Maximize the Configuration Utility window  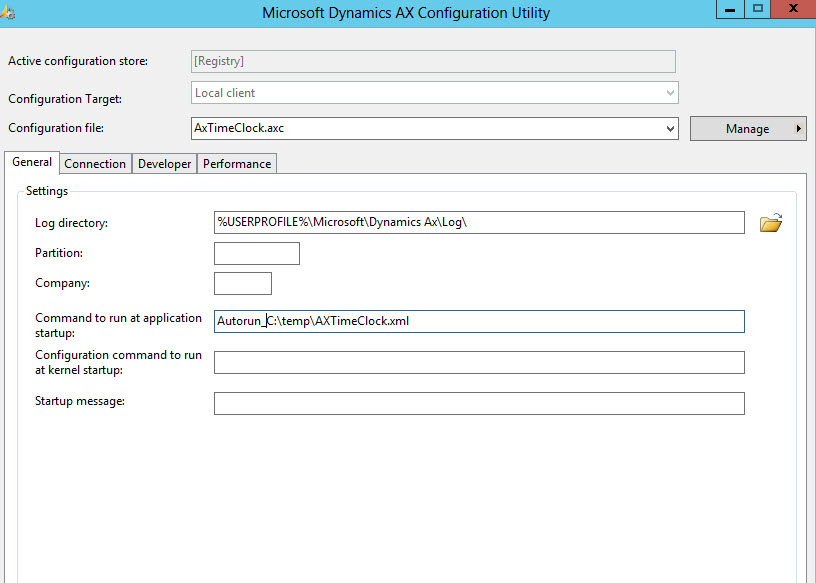758,8
